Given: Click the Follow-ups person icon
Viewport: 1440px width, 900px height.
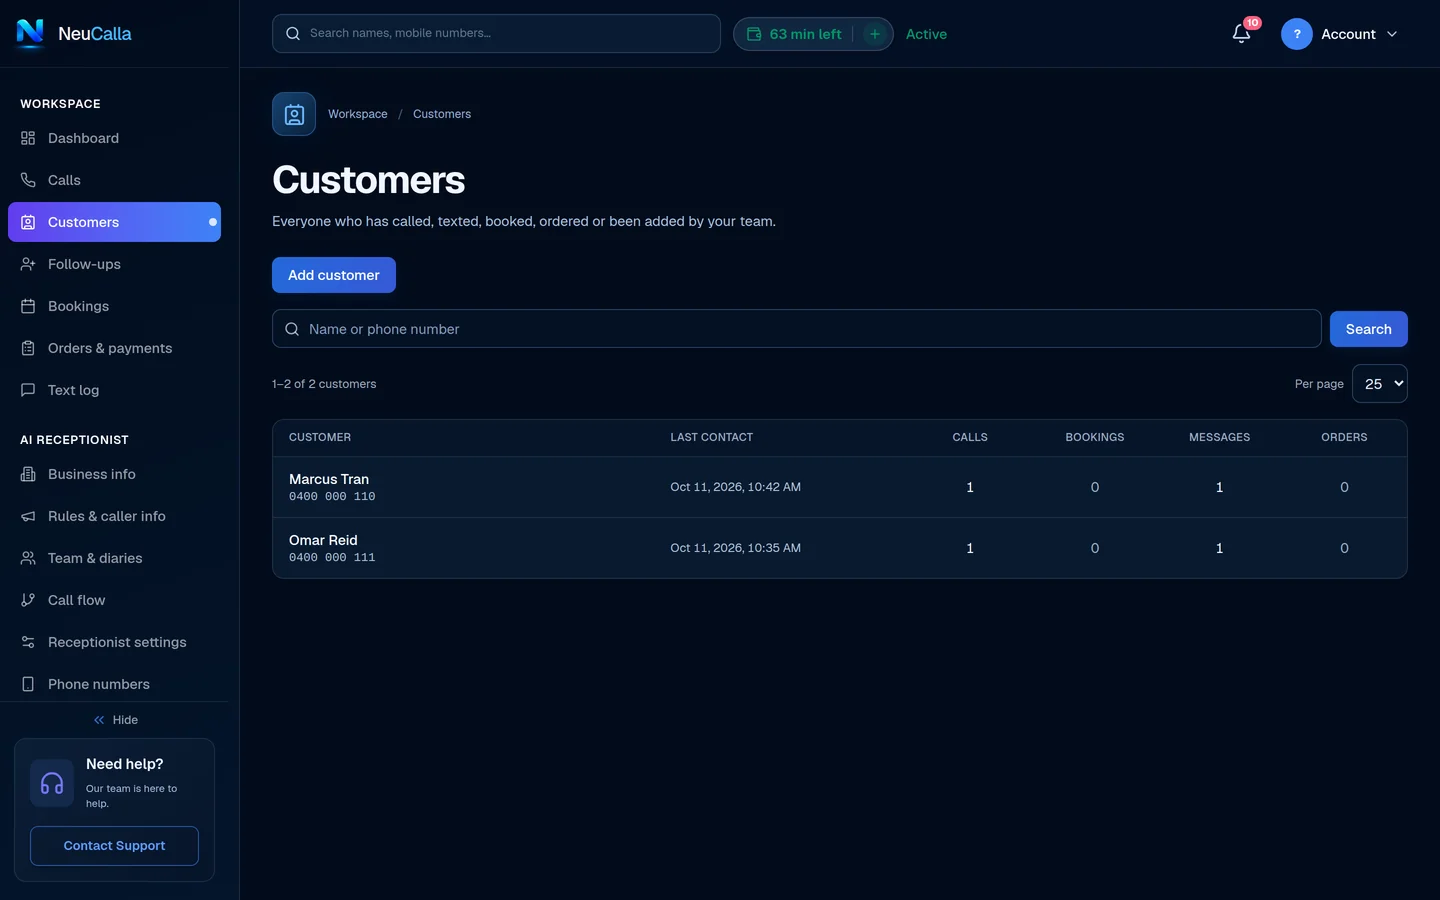Looking at the screenshot, I should click(x=28, y=264).
